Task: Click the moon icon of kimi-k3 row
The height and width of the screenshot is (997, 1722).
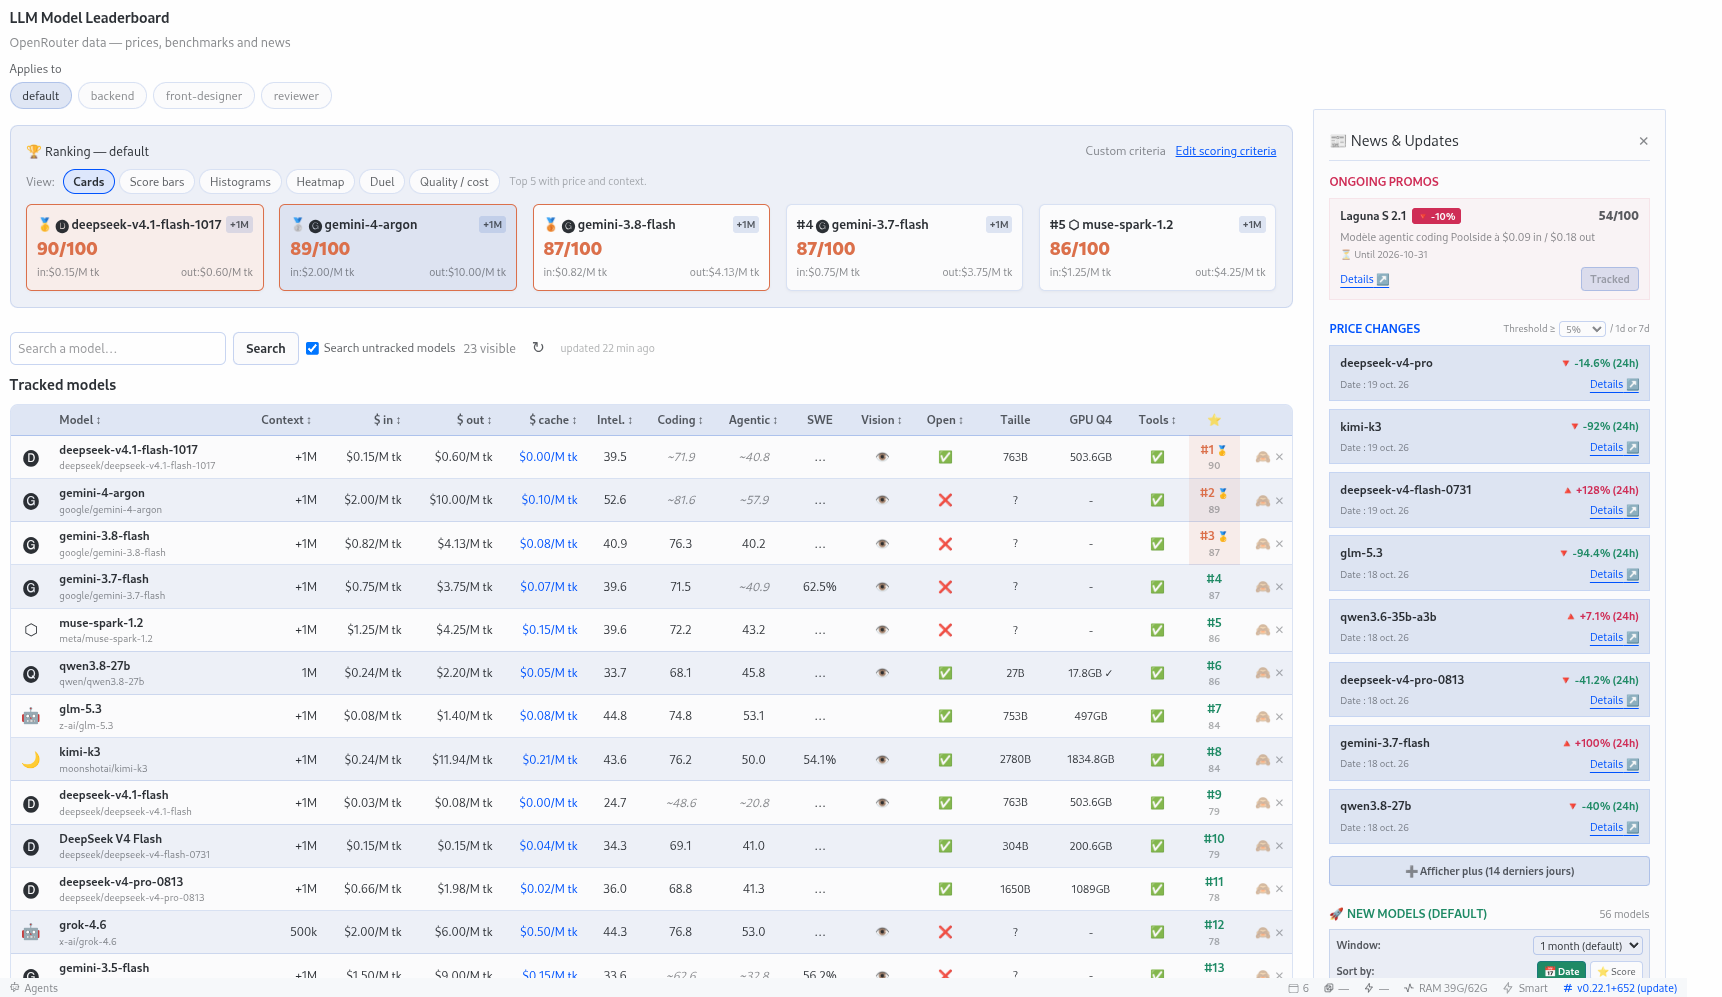Action: [31, 760]
